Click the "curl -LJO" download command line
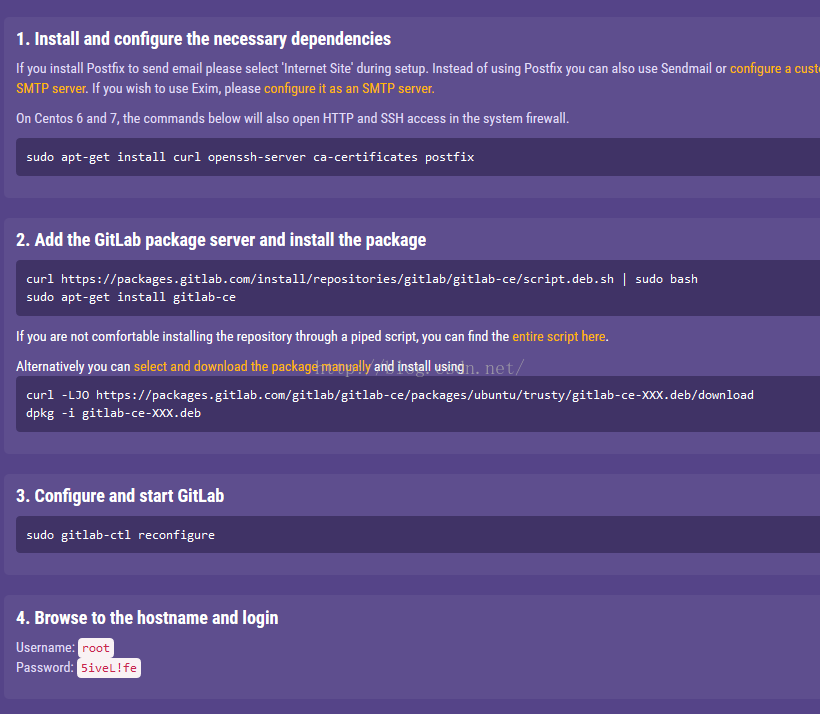 (390, 395)
